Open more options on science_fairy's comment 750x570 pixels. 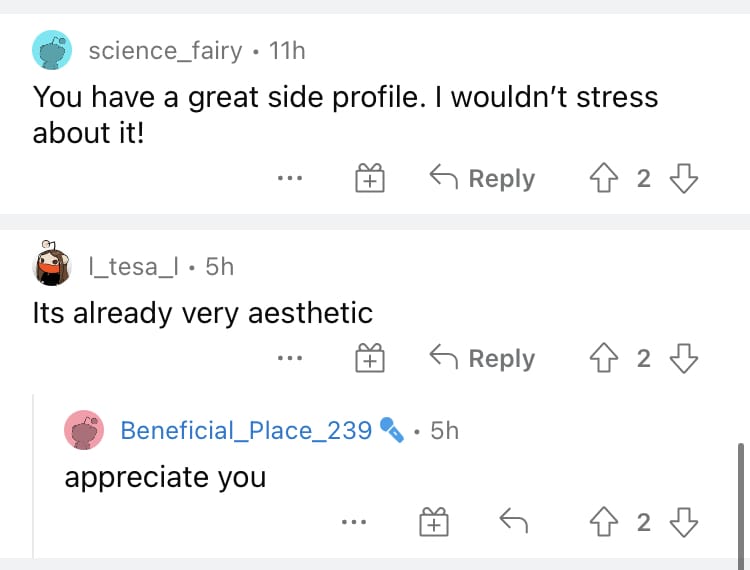(x=290, y=179)
